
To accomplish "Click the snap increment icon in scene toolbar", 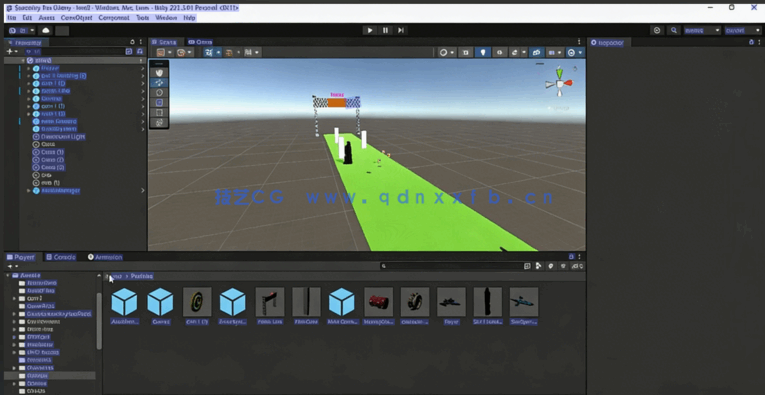I will click(x=248, y=52).
